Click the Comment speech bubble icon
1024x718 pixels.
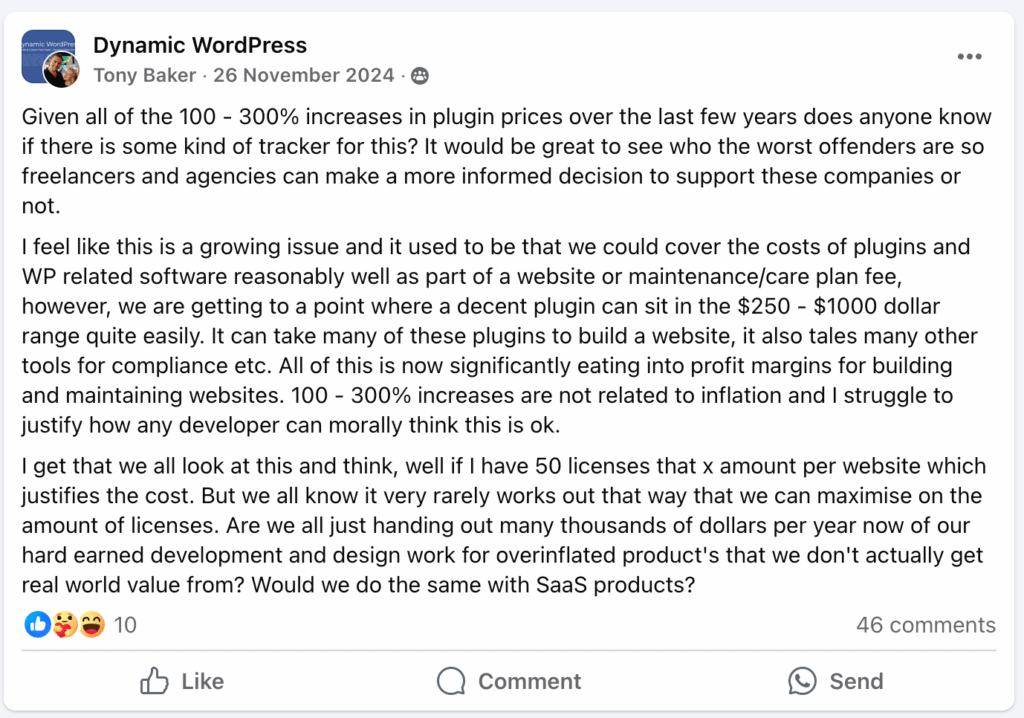tap(450, 681)
